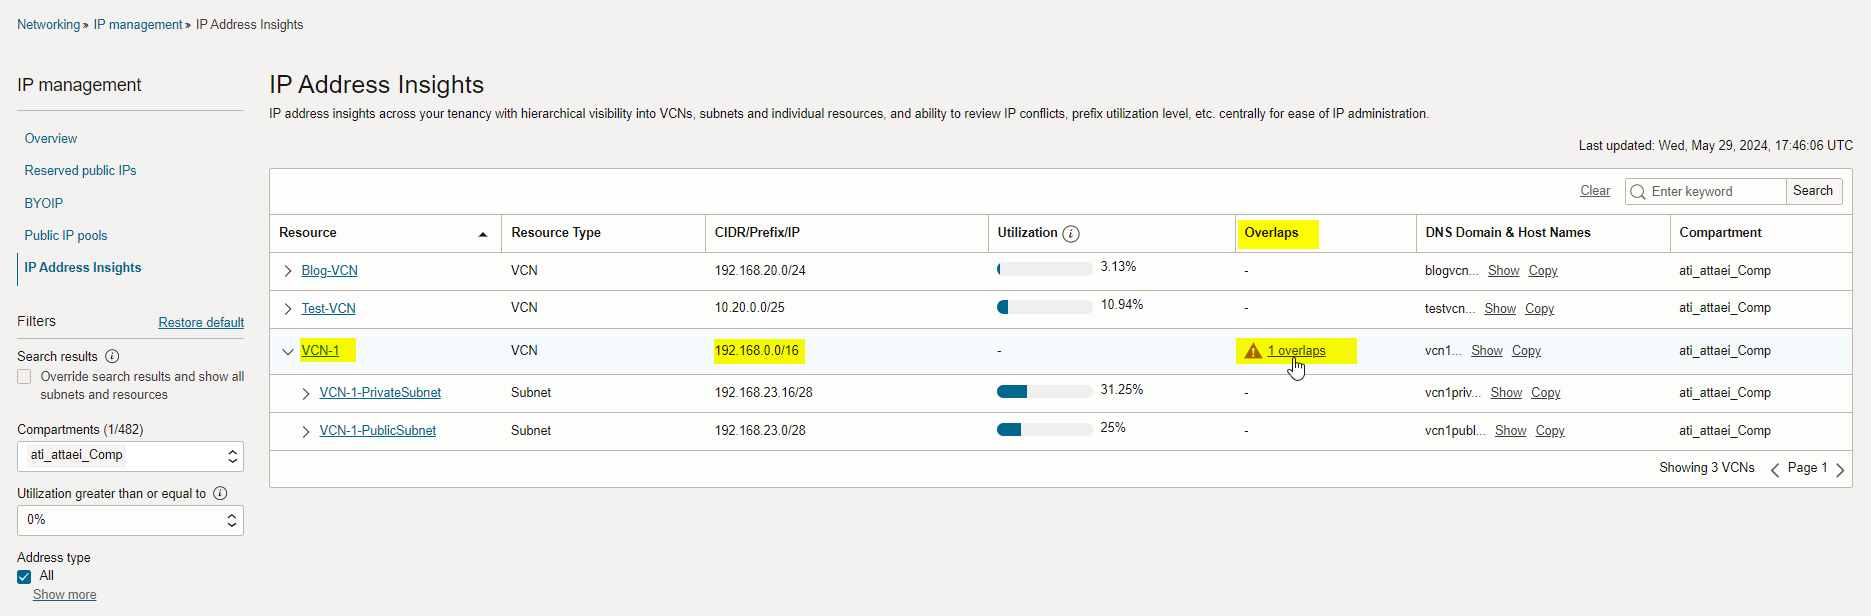This screenshot has width=1871, height=616.
Task: Expand the Blog-VCN row
Action: [x=288, y=271]
